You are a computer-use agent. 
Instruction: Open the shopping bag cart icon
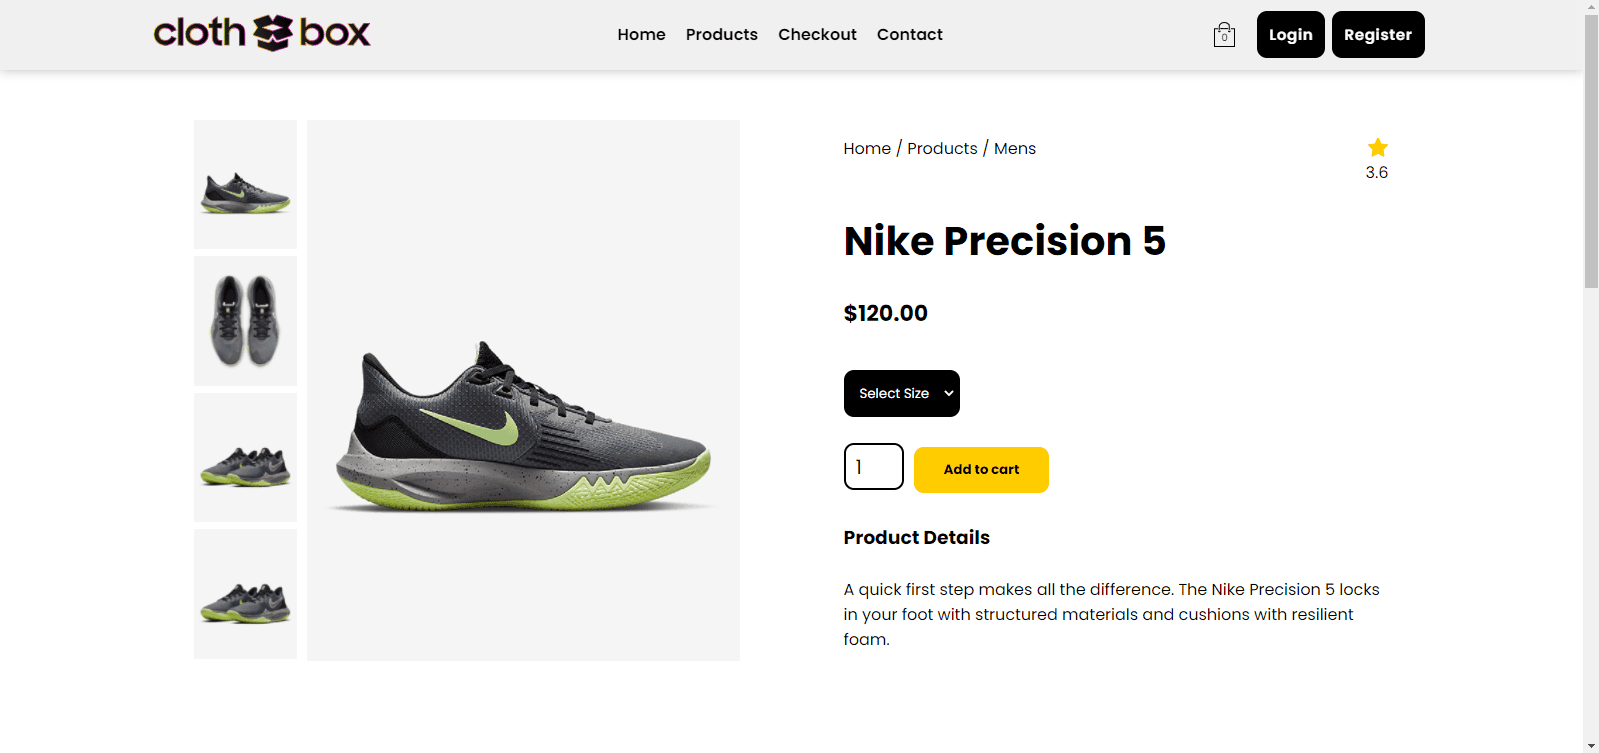(x=1224, y=35)
